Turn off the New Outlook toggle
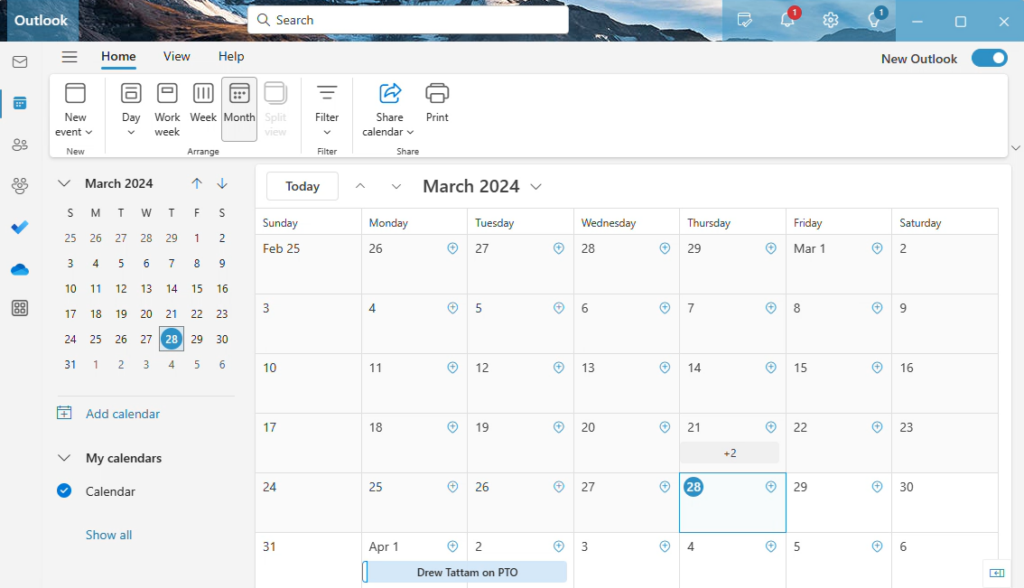This screenshot has width=1024, height=588. 989,58
